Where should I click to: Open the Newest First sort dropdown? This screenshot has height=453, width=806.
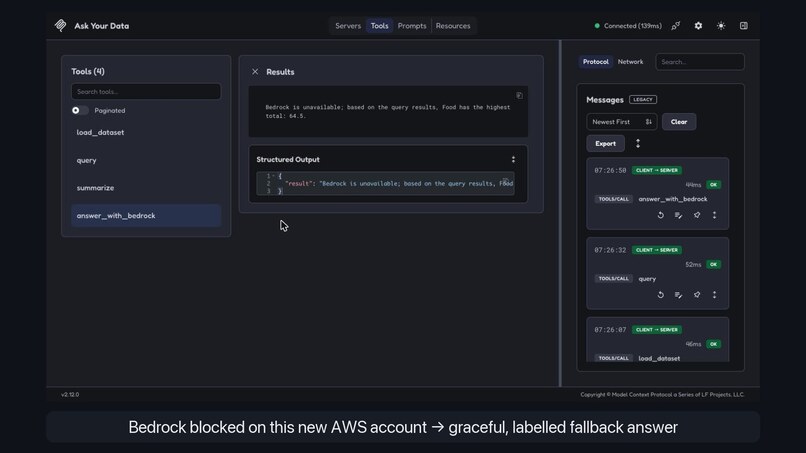coord(621,122)
